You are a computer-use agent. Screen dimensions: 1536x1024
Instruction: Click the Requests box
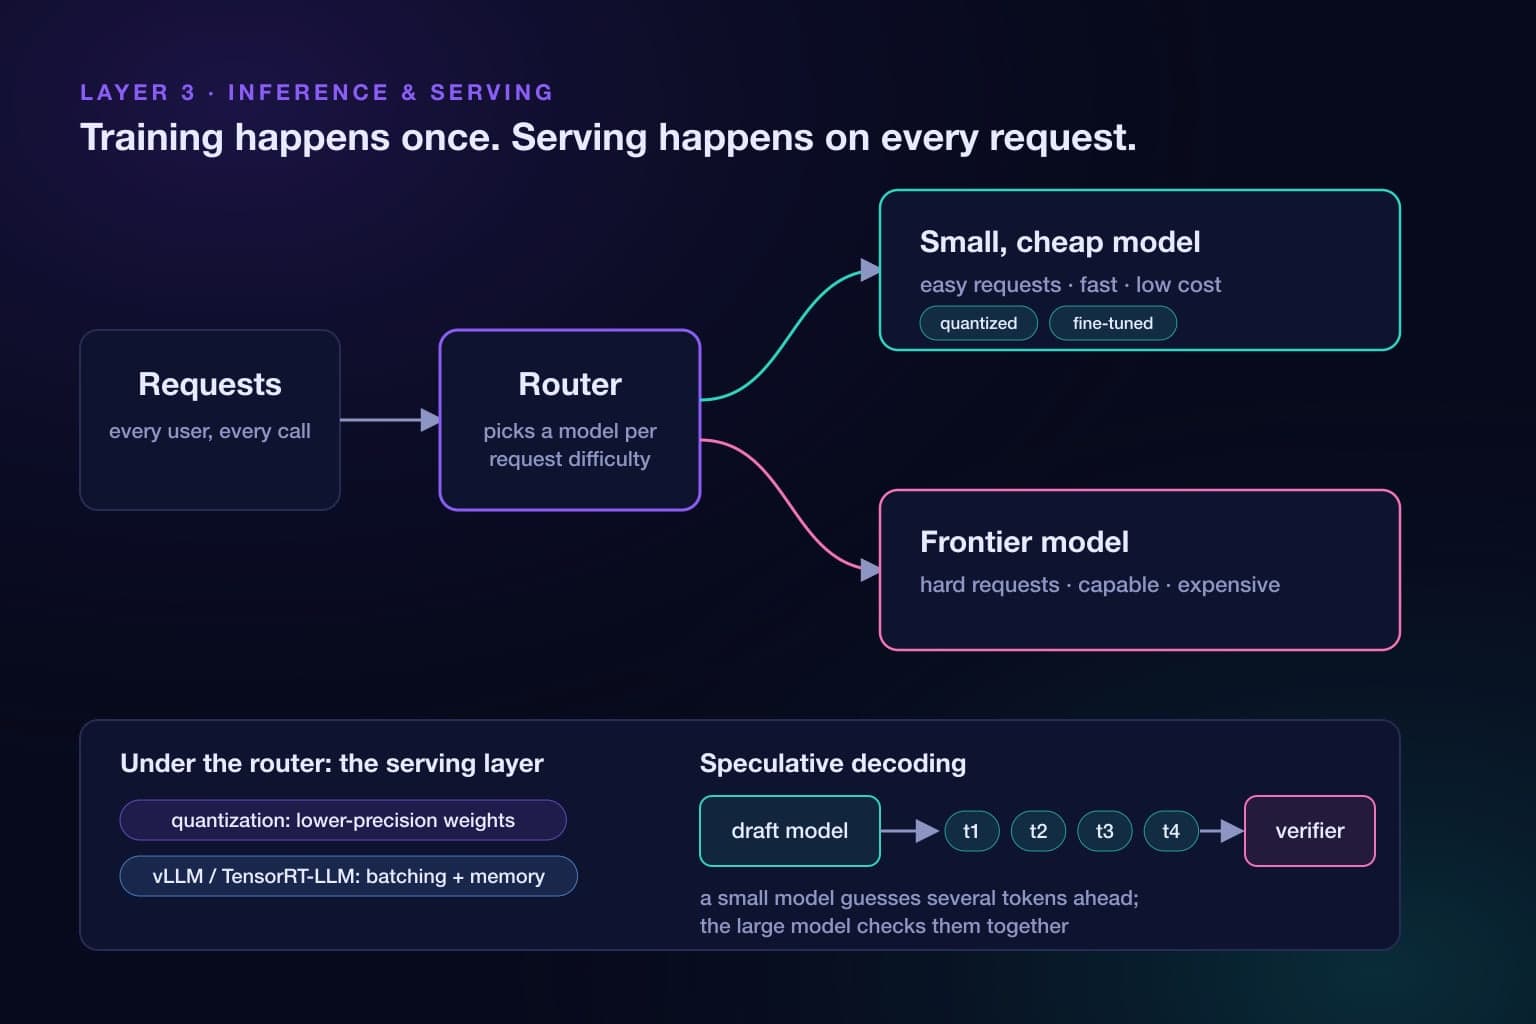tap(210, 420)
